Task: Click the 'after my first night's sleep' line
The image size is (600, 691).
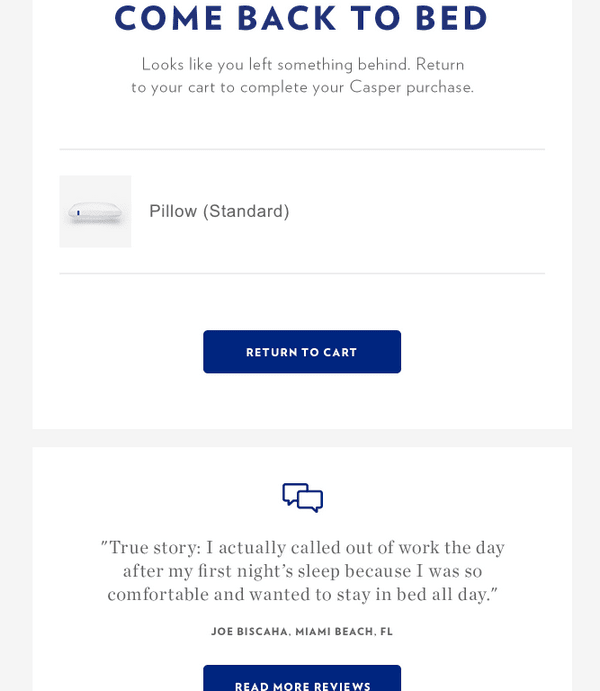Action: pyautogui.click(x=303, y=571)
